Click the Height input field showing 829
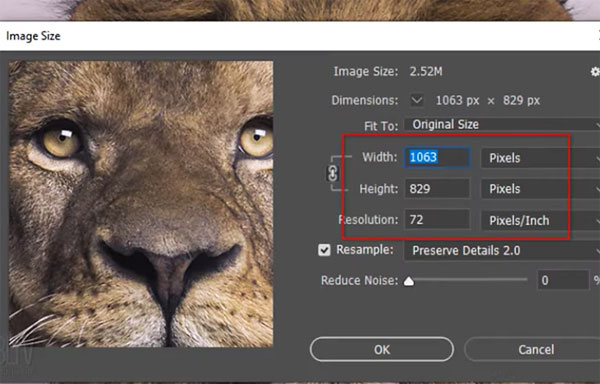This screenshot has width=600, height=384. pos(437,189)
